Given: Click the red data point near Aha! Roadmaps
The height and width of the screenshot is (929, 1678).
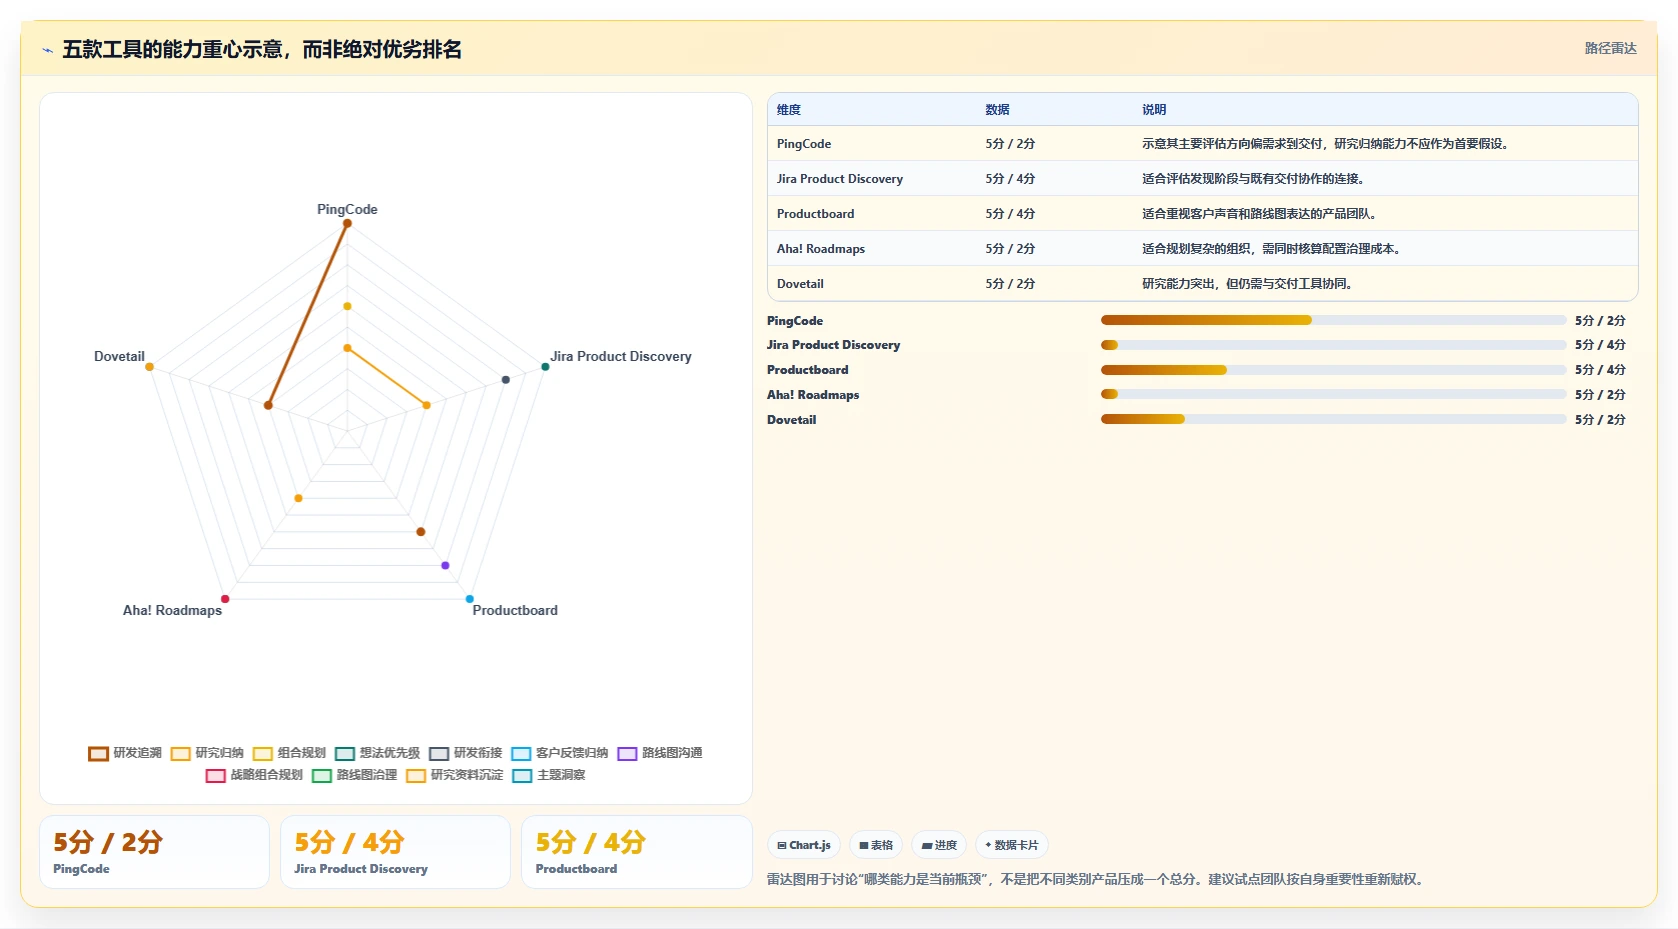Looking at the screenshot, I should click(x=225, y=599).
